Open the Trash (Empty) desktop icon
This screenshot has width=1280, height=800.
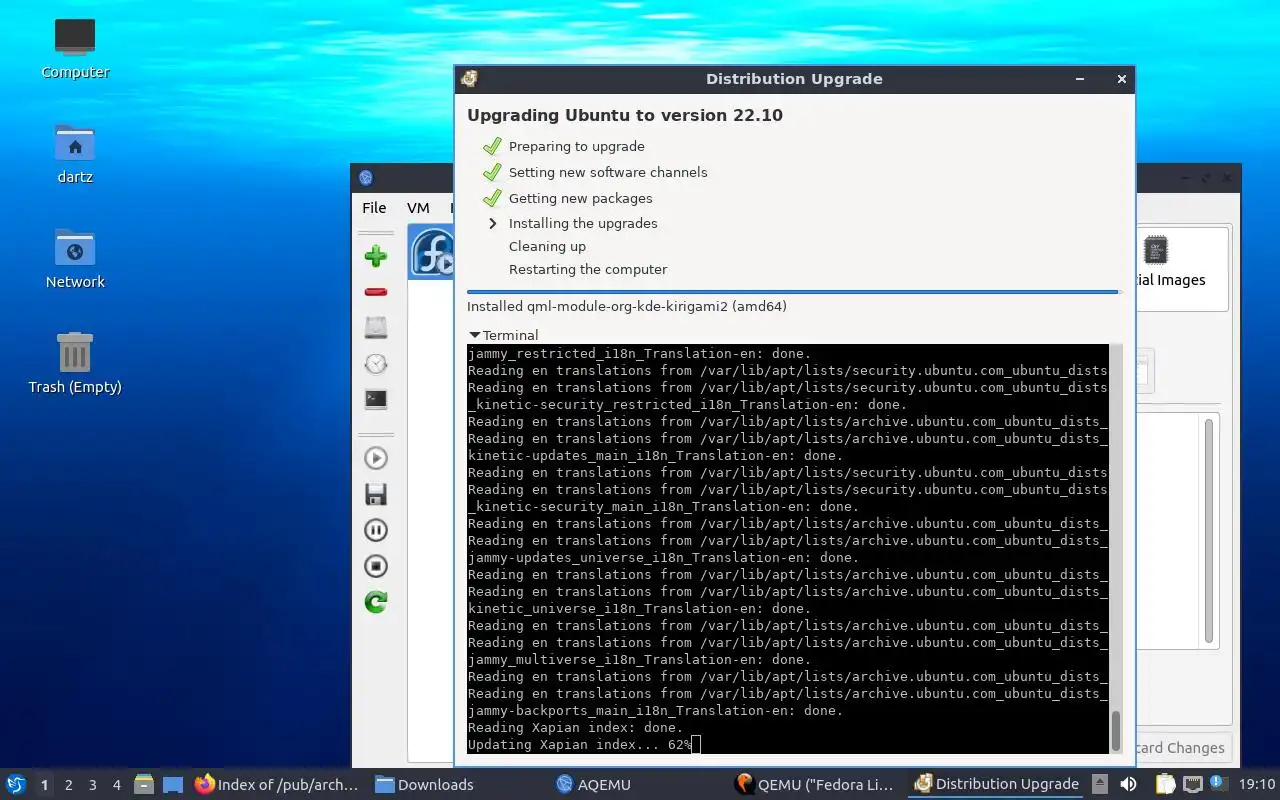click(x=75, y=363)
